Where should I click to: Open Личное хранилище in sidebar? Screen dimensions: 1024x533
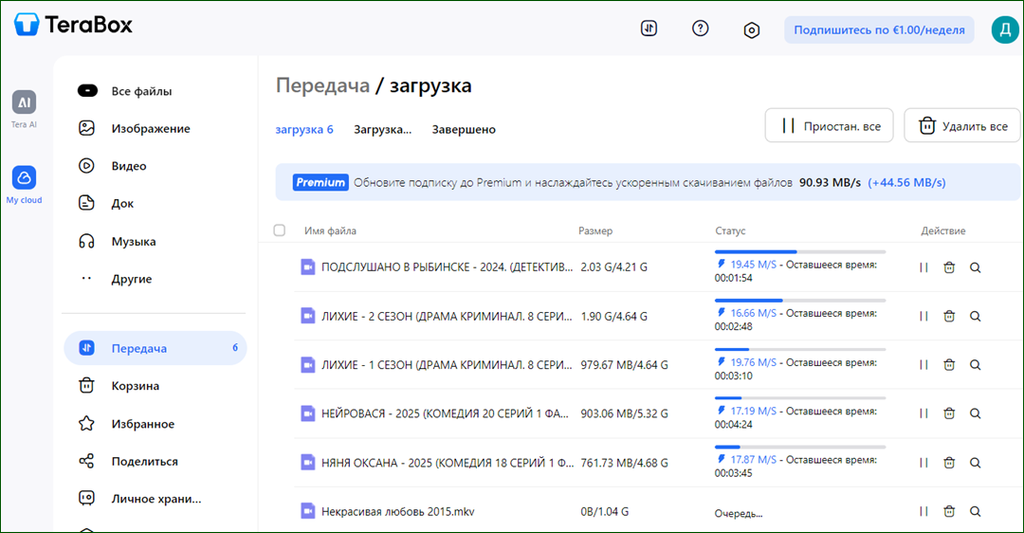pyautogui.click(x=155, y=498)
